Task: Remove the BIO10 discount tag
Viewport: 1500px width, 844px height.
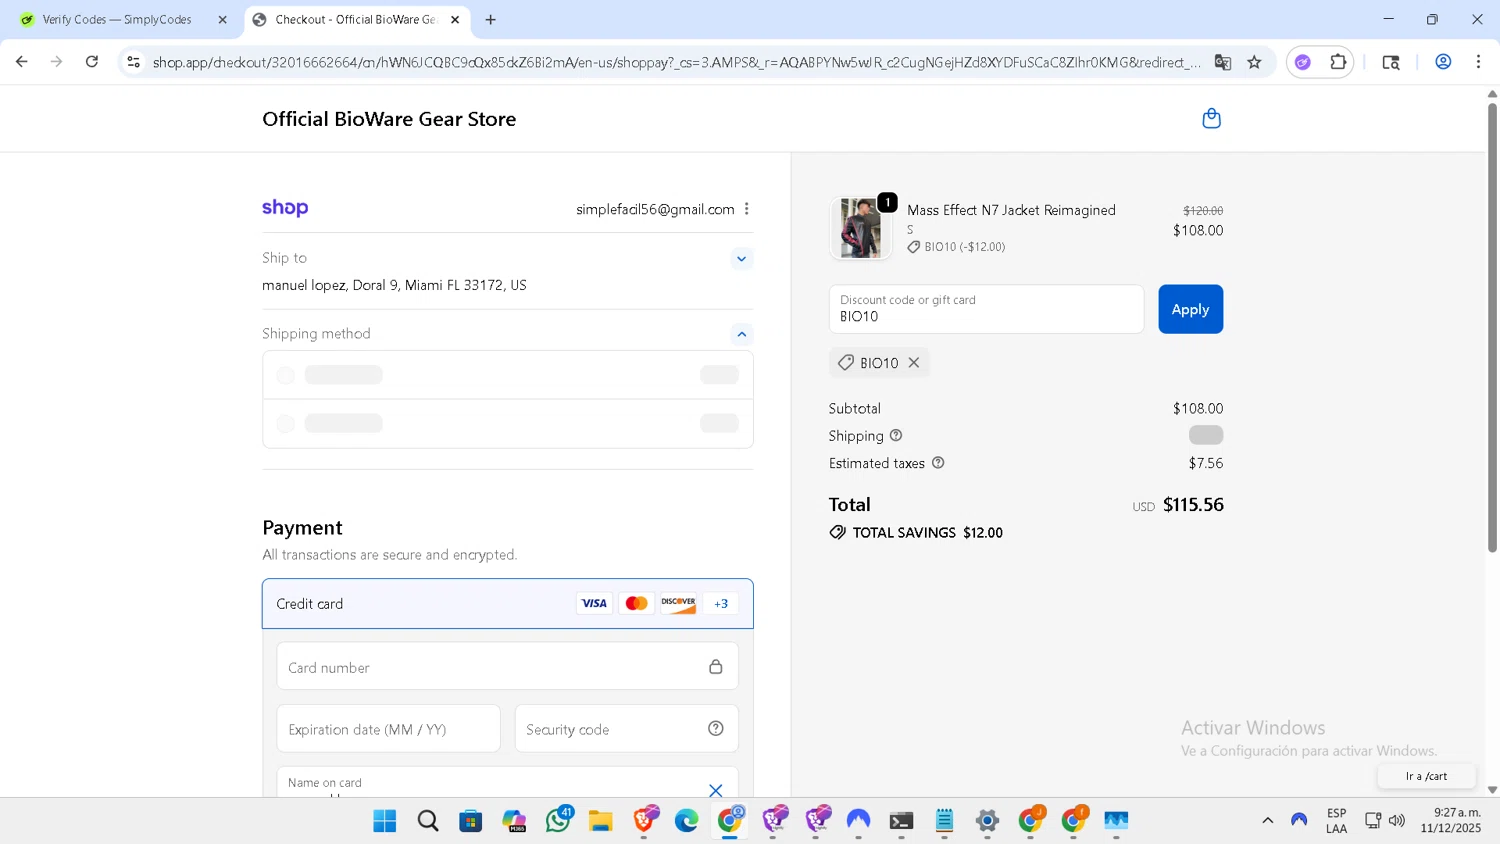Action: tap(914, 363)
